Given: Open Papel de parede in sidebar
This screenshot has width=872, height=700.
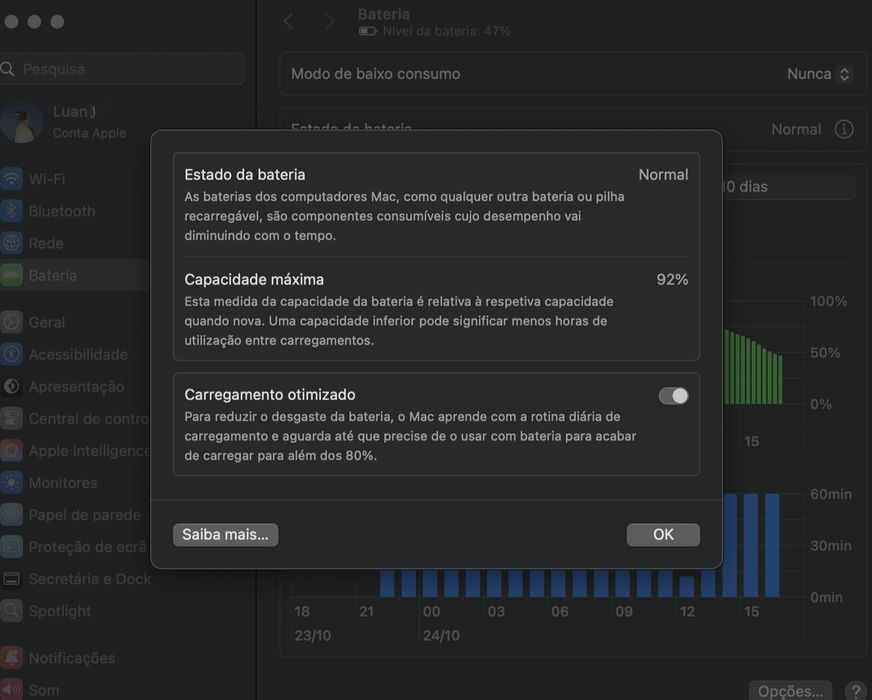Looking at the screenshot, I should click(x=71, y=515).
